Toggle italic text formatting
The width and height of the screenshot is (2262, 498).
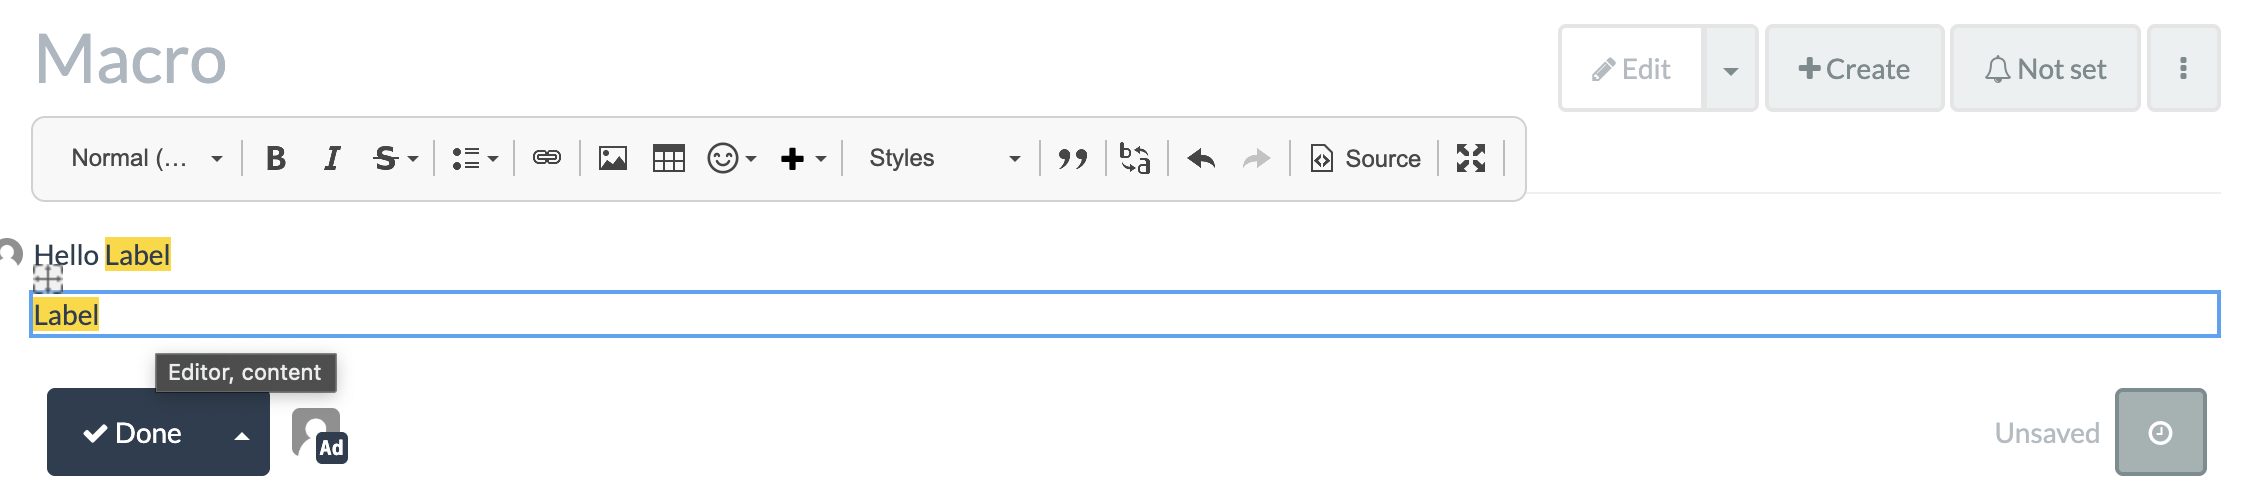331,158
